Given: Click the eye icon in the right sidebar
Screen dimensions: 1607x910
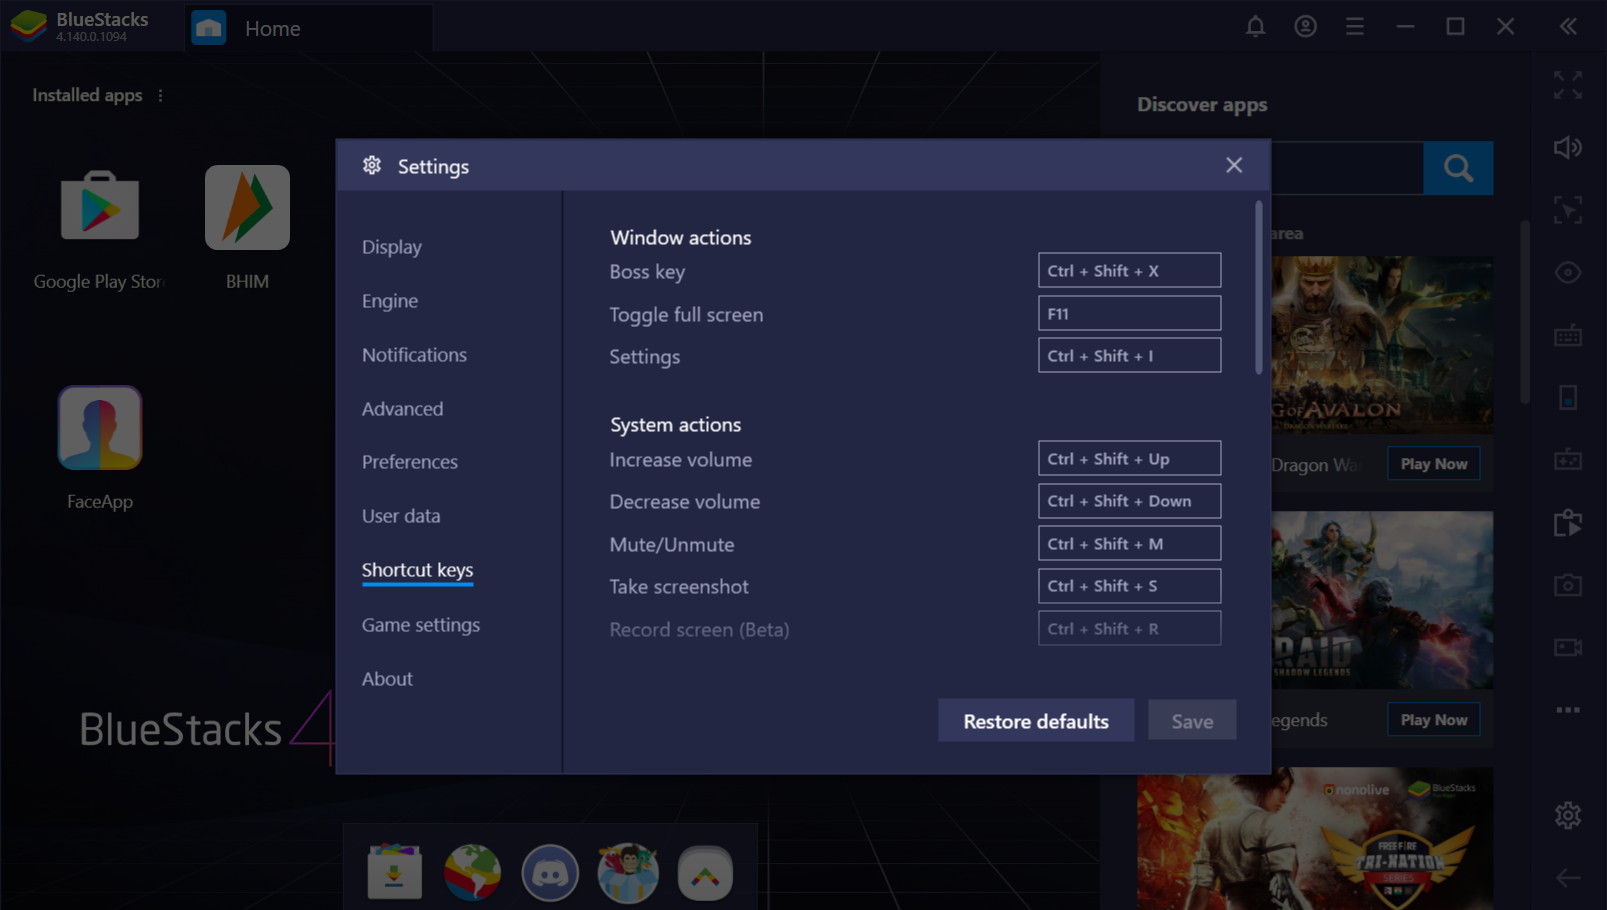Looking at the screenshot, I should click(x=1568, y=273).
